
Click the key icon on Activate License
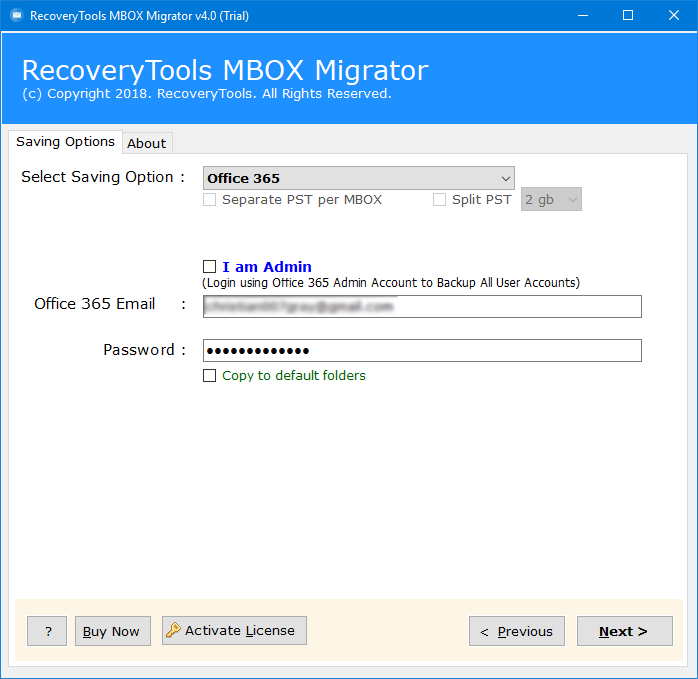click(173, 630)
